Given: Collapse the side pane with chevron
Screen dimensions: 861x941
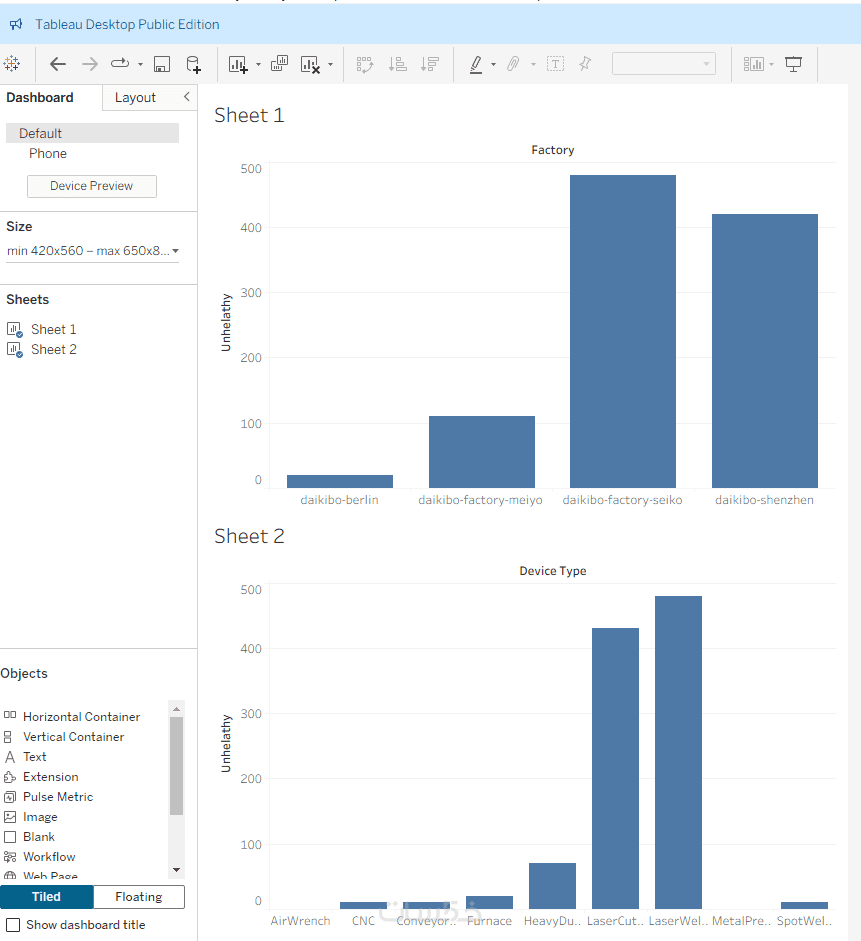Looking at the screenshot, I should click(x=187, y=97).
